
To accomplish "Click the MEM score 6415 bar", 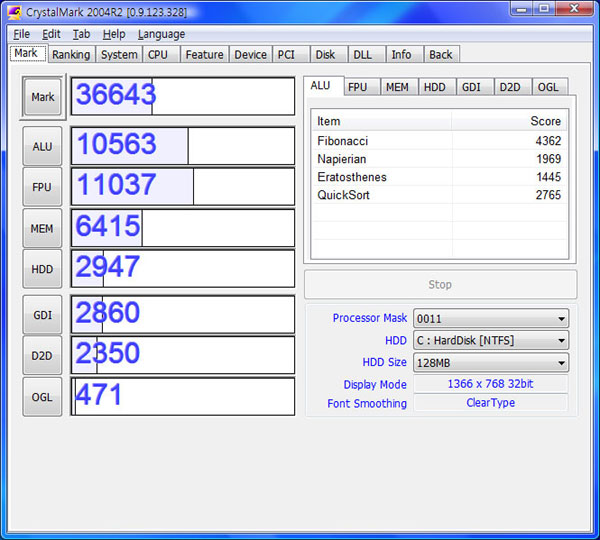I will (x=183, y=228).
